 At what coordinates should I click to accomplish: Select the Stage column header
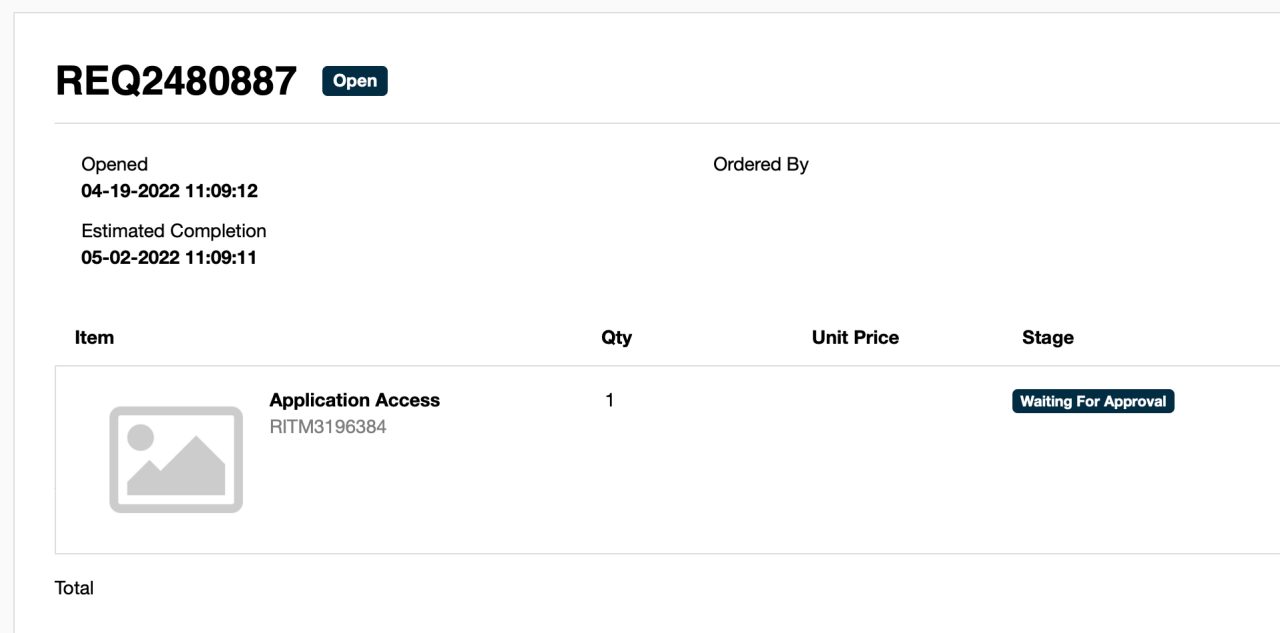pos(1047,337)
